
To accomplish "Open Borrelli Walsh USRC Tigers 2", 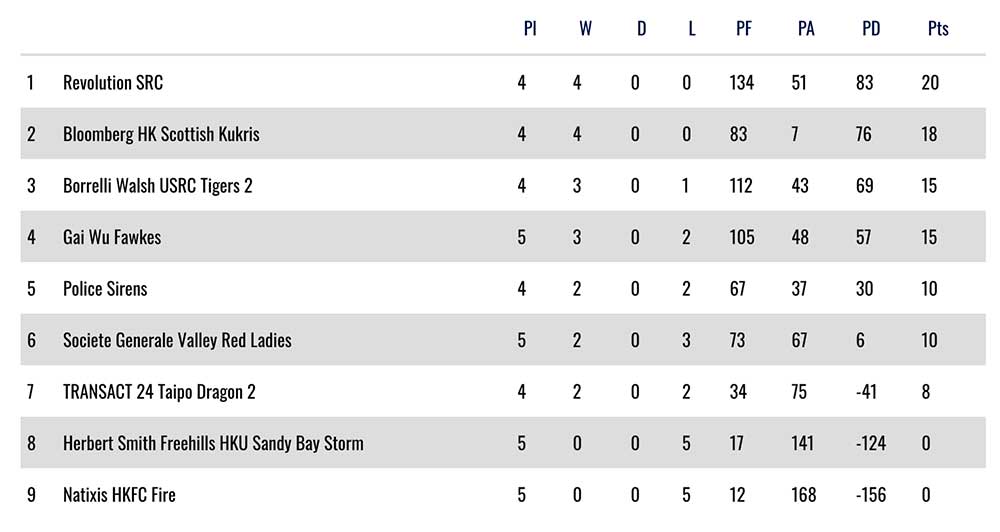I will pyautogui.click(x=157, y=186).
